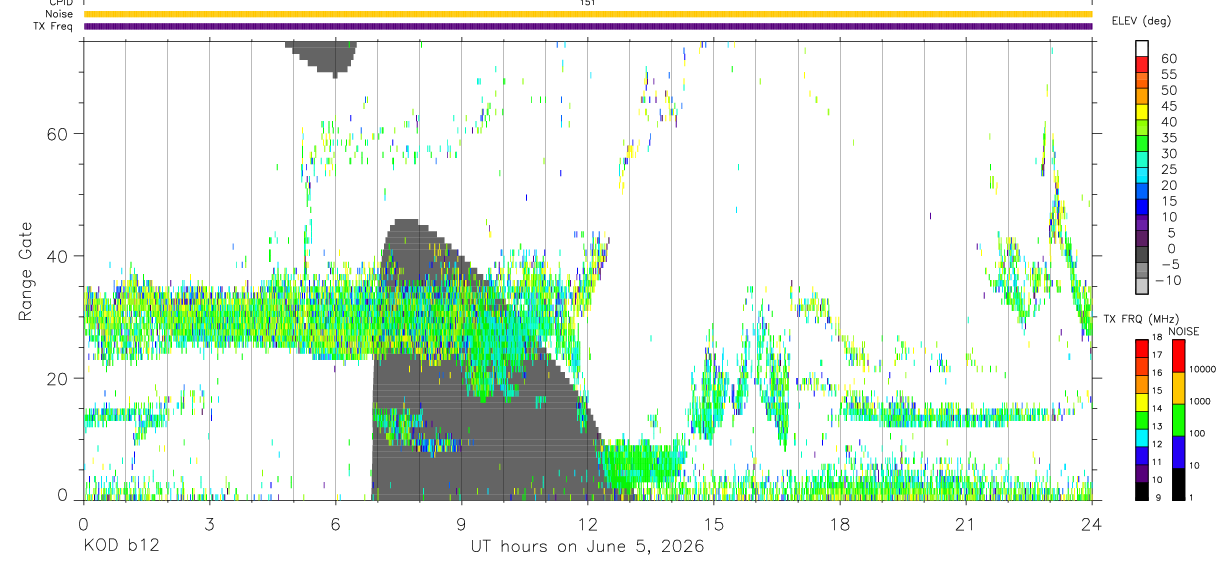Screen dimensions: 1228x567
Task: Click the x-axis tick label '18'
Action: pos(840,524)
